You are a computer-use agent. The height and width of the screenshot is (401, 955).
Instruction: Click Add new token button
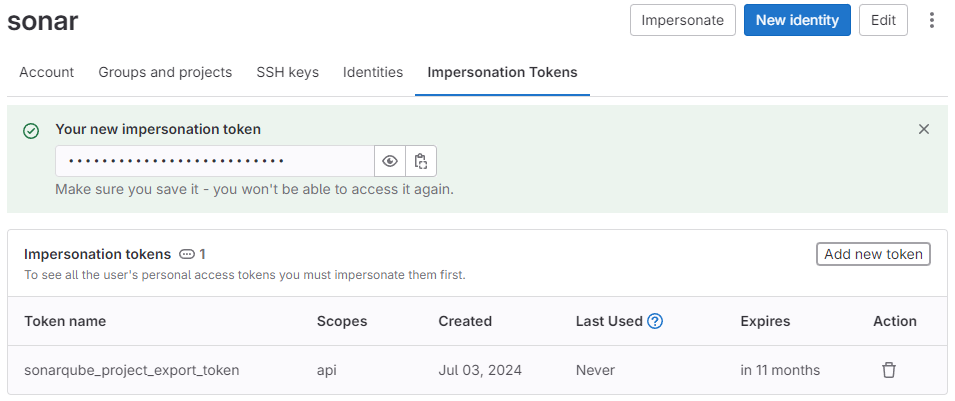pyautogui.click(x=873, y=254)
